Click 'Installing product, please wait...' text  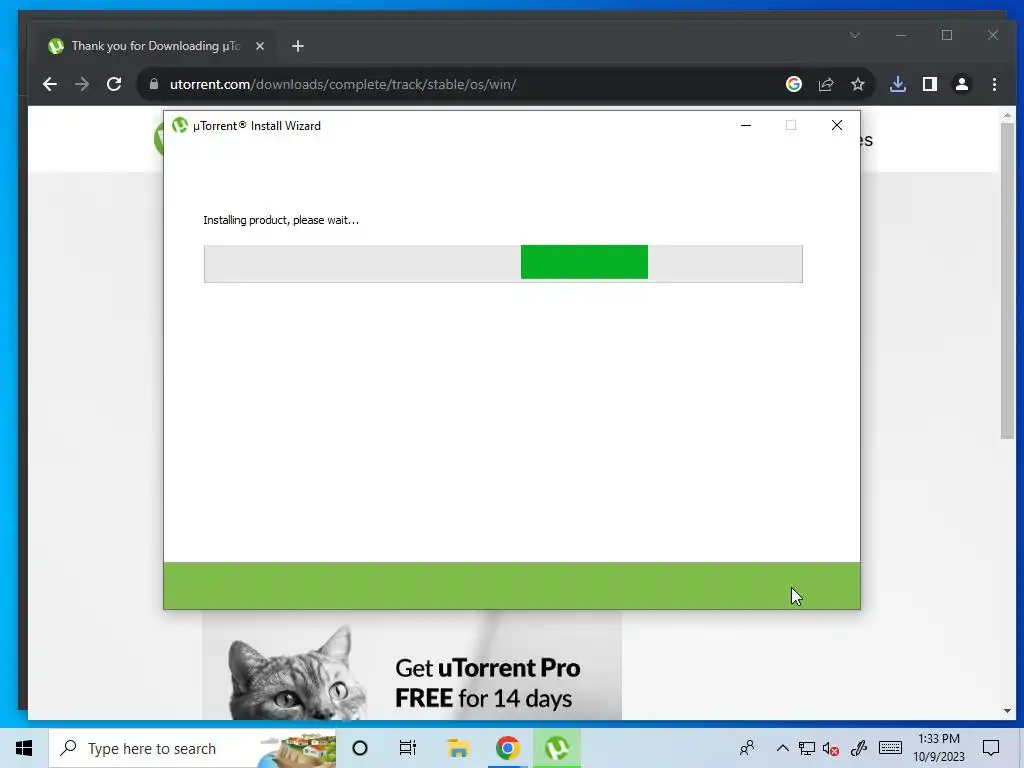[281, 220]
